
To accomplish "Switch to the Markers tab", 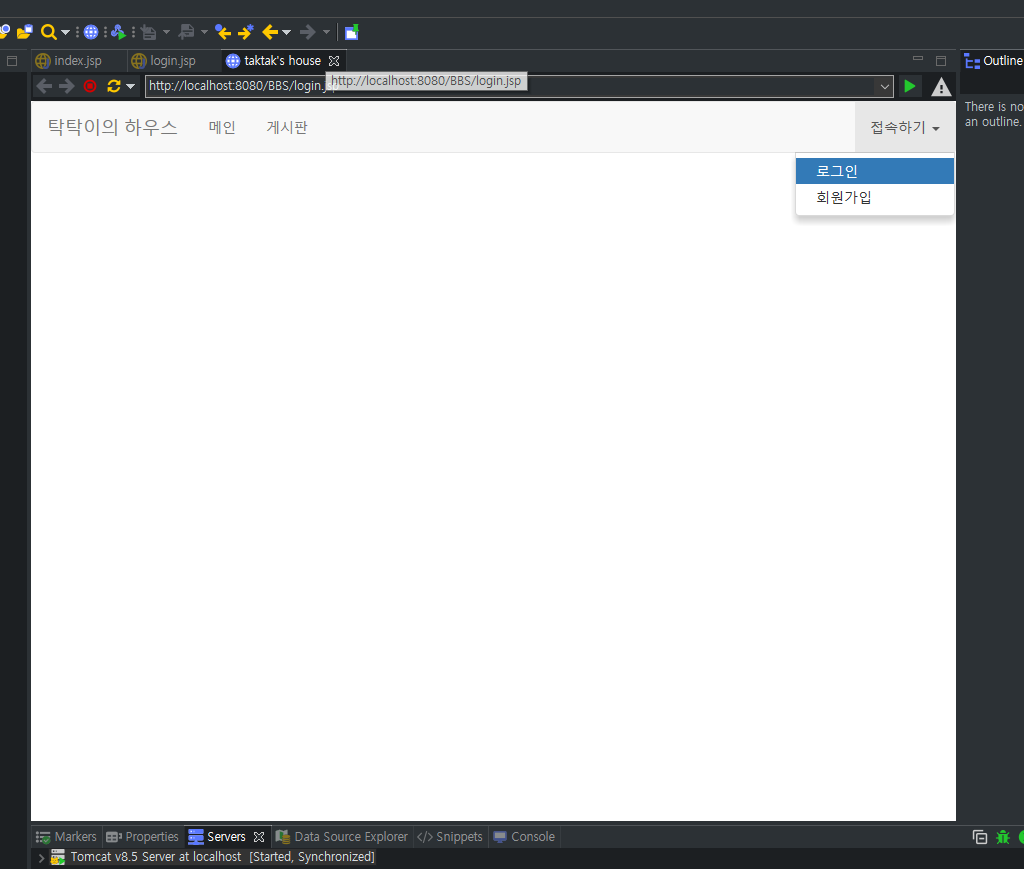I will [x=67, y=836].
